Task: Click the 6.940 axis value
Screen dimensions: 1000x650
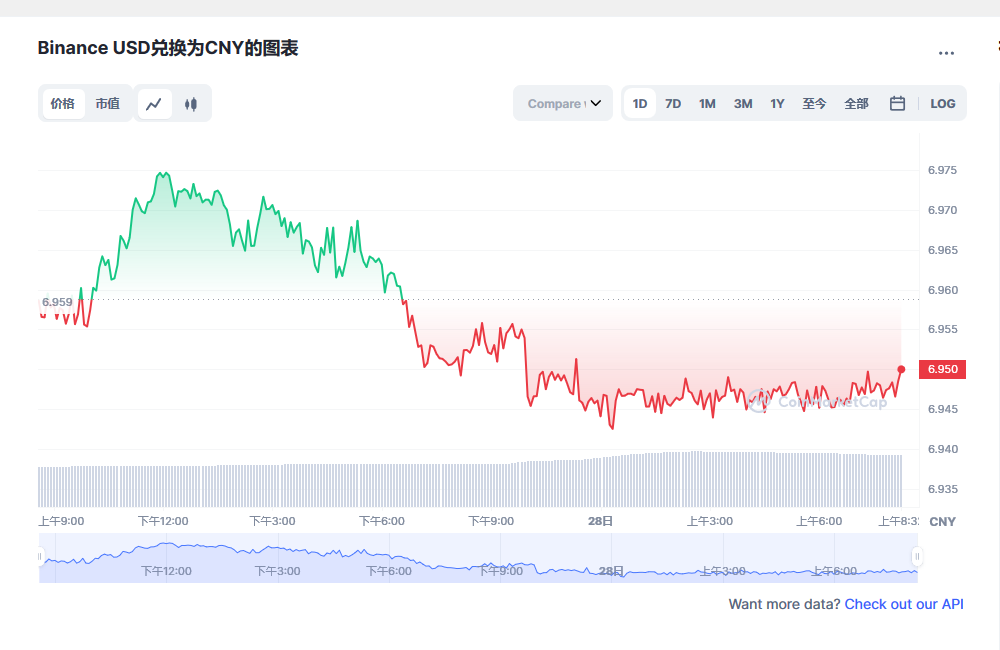Action: (943, 449)
